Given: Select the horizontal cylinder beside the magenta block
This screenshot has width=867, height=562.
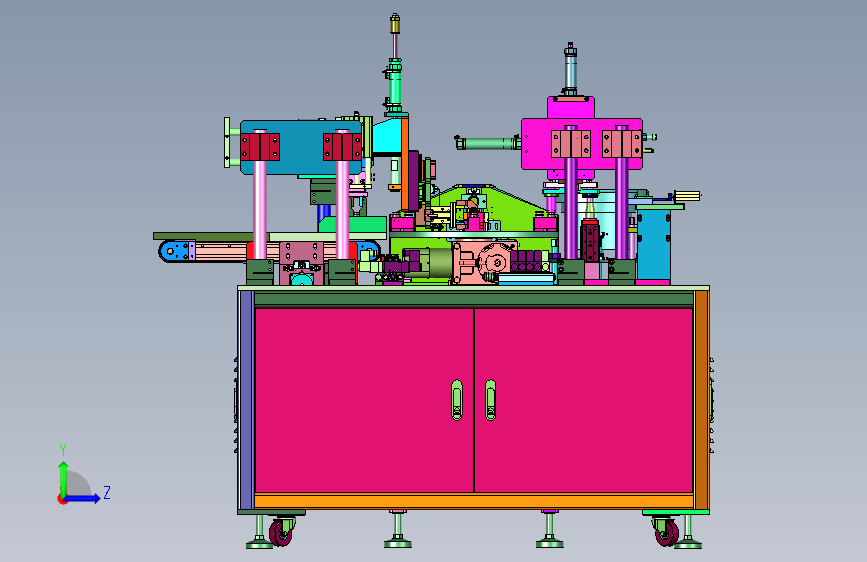Looking at the screenshot, I should [x=488, y=143].
